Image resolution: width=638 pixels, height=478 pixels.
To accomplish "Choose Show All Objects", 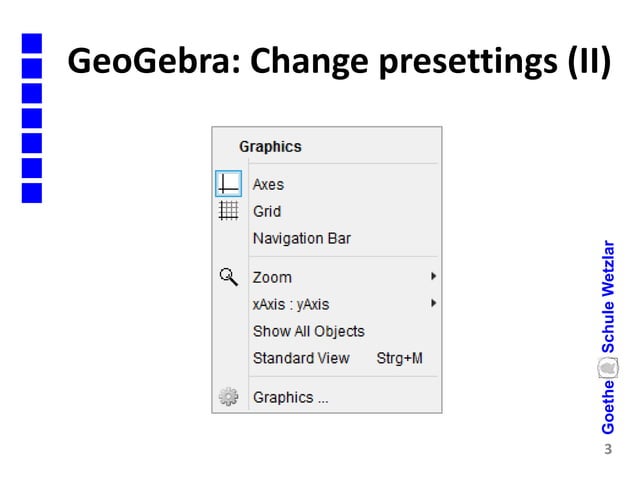I will point(308,331).
